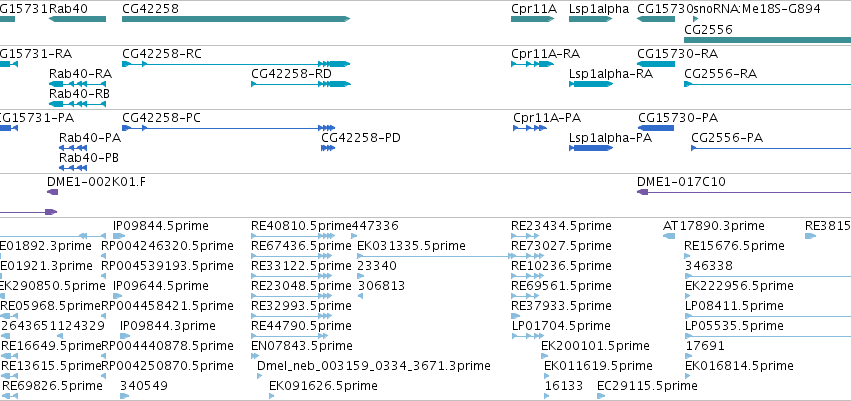Select the Rab40 gene arrow
Screen dimensions: 851x401
77,19
